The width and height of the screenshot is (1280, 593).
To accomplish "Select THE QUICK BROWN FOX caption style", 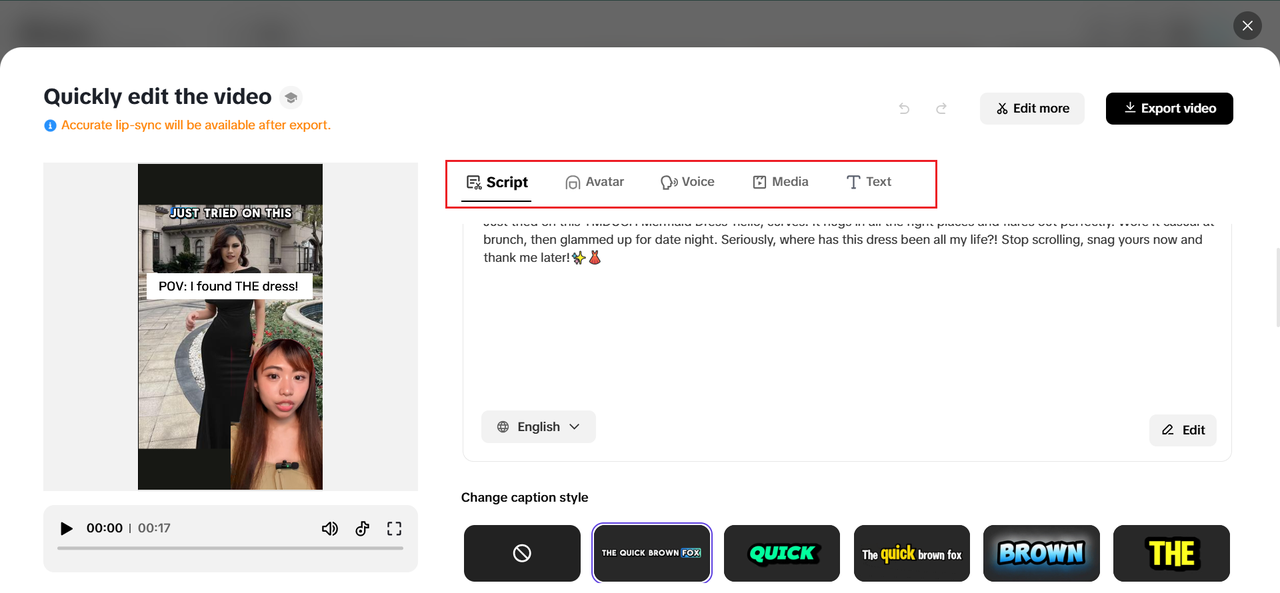I will pyautogui.click(x=652, y=553).
